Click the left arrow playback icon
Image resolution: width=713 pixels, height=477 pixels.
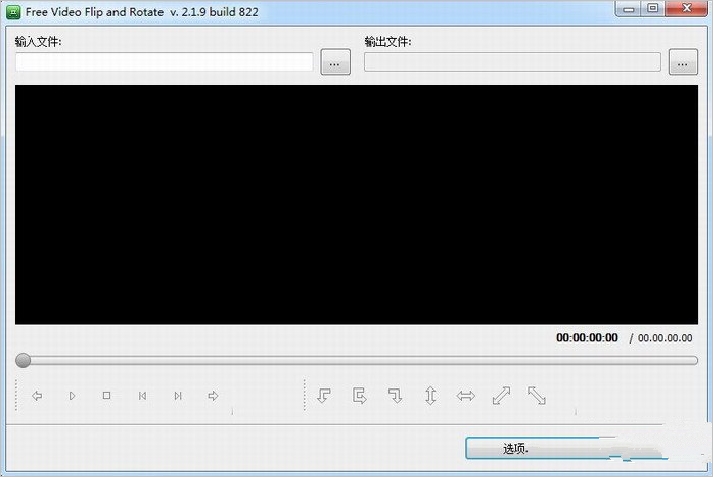(x=37, y=396)
